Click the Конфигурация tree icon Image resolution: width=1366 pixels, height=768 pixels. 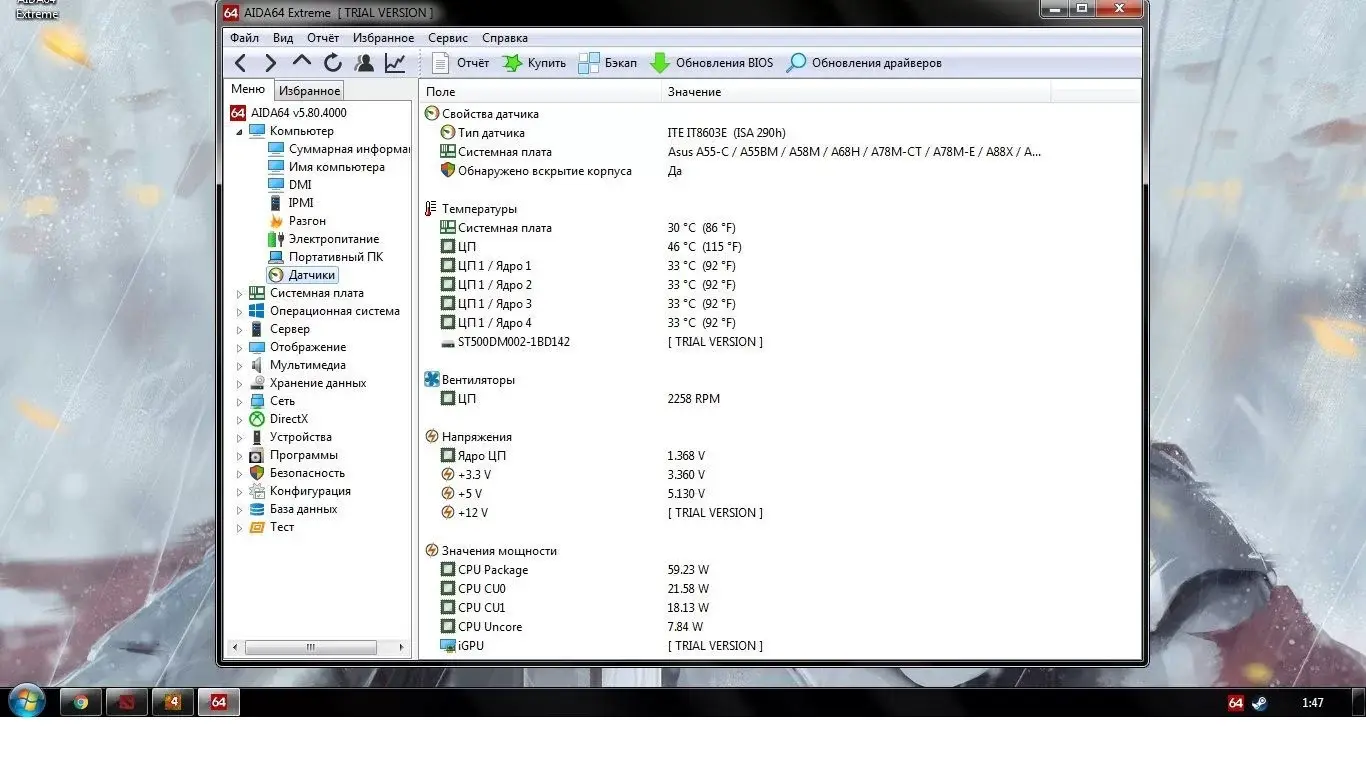257,491
